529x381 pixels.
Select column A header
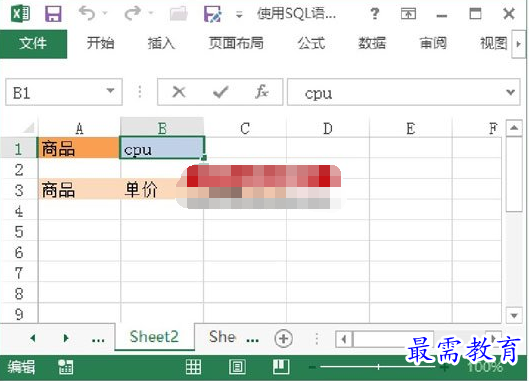(x=79, y=128)
